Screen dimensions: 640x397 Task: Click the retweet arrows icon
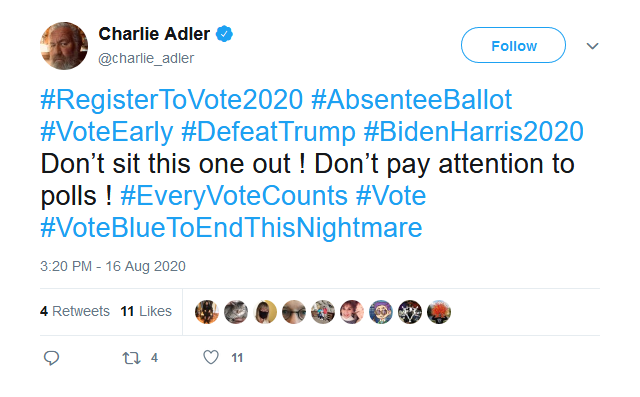131,358
